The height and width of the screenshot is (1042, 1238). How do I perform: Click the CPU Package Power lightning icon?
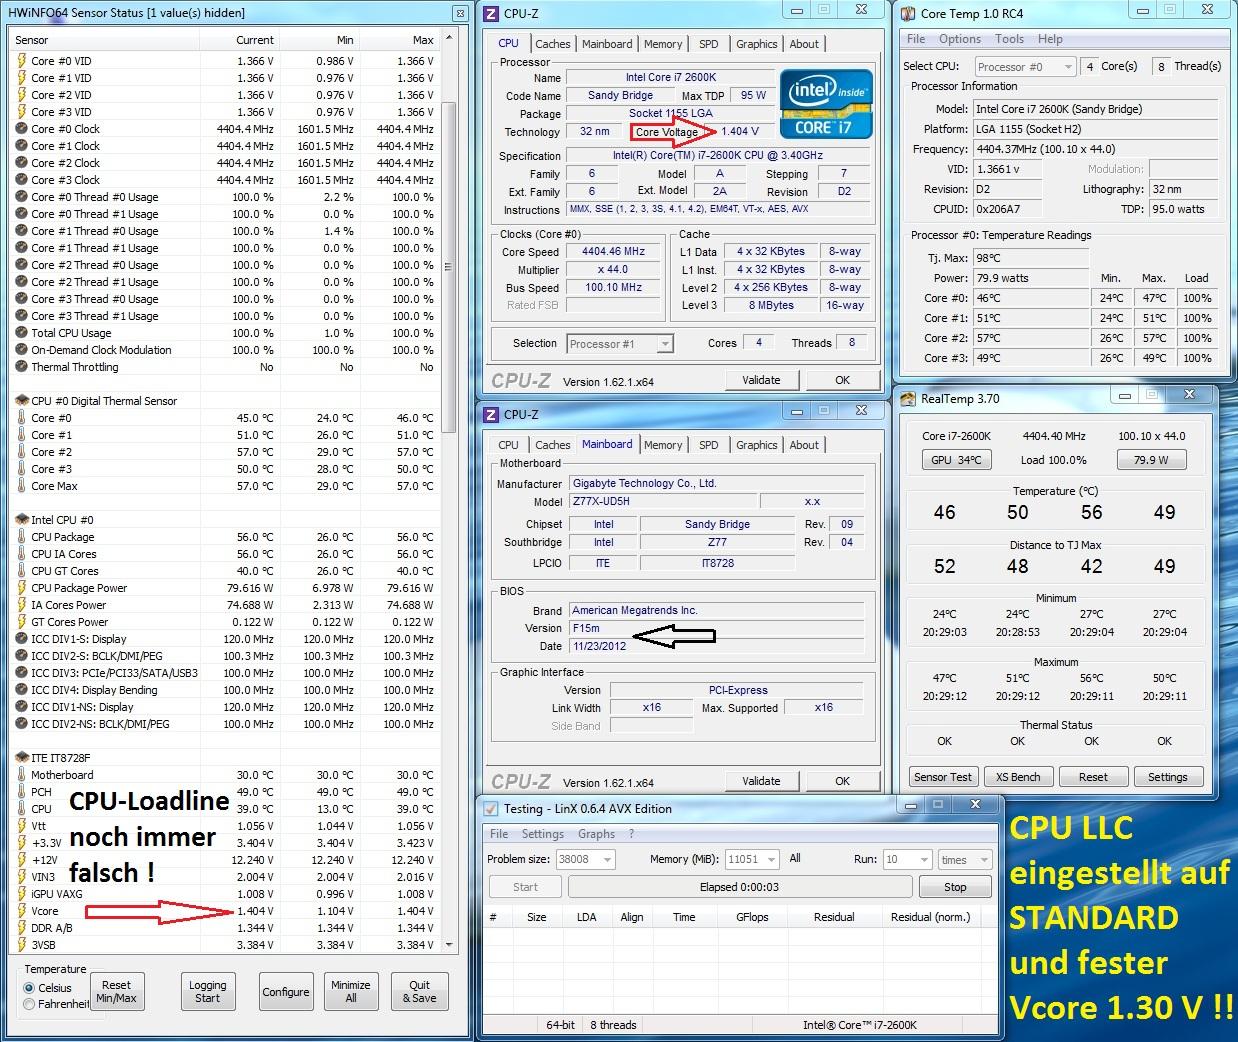pos(21,587)
